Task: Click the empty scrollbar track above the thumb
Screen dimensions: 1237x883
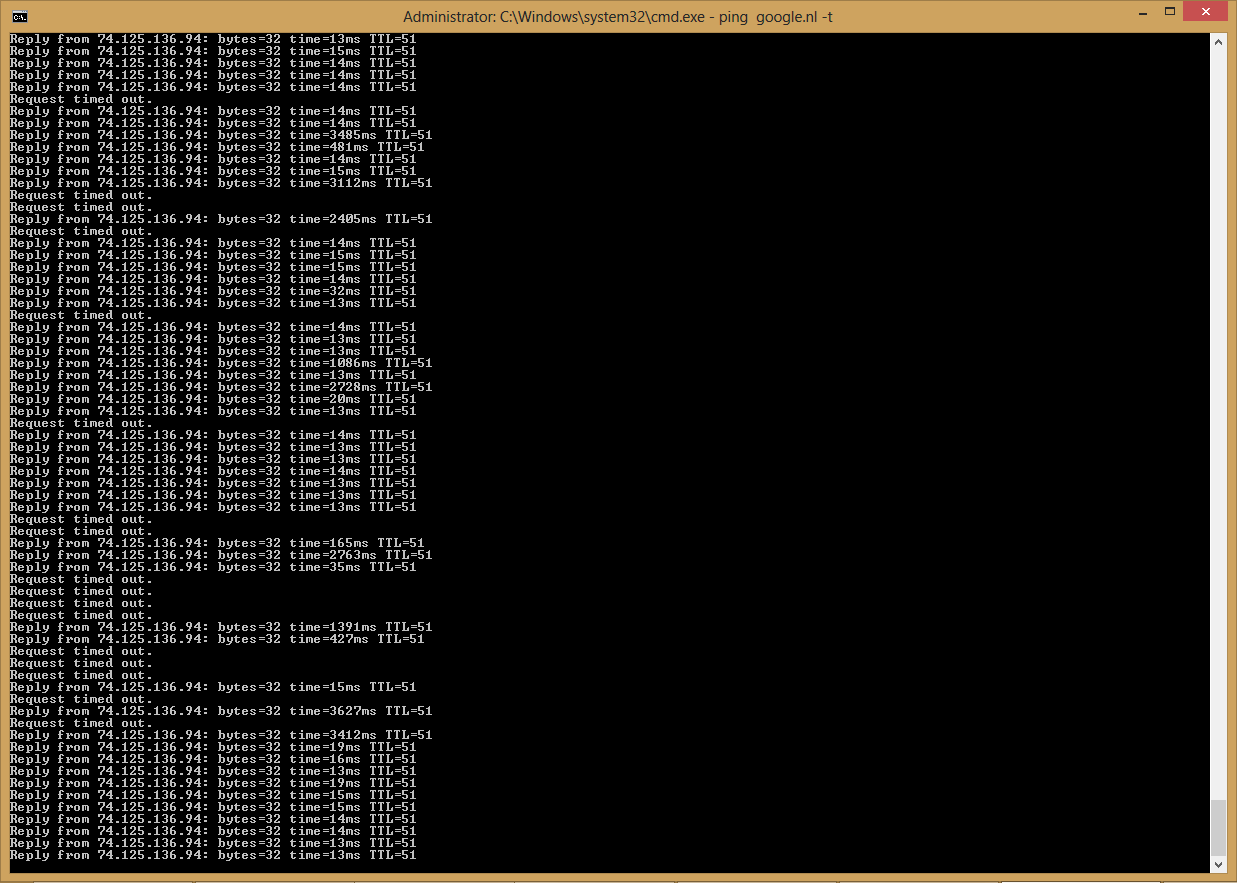Action: coord(1217,400)
